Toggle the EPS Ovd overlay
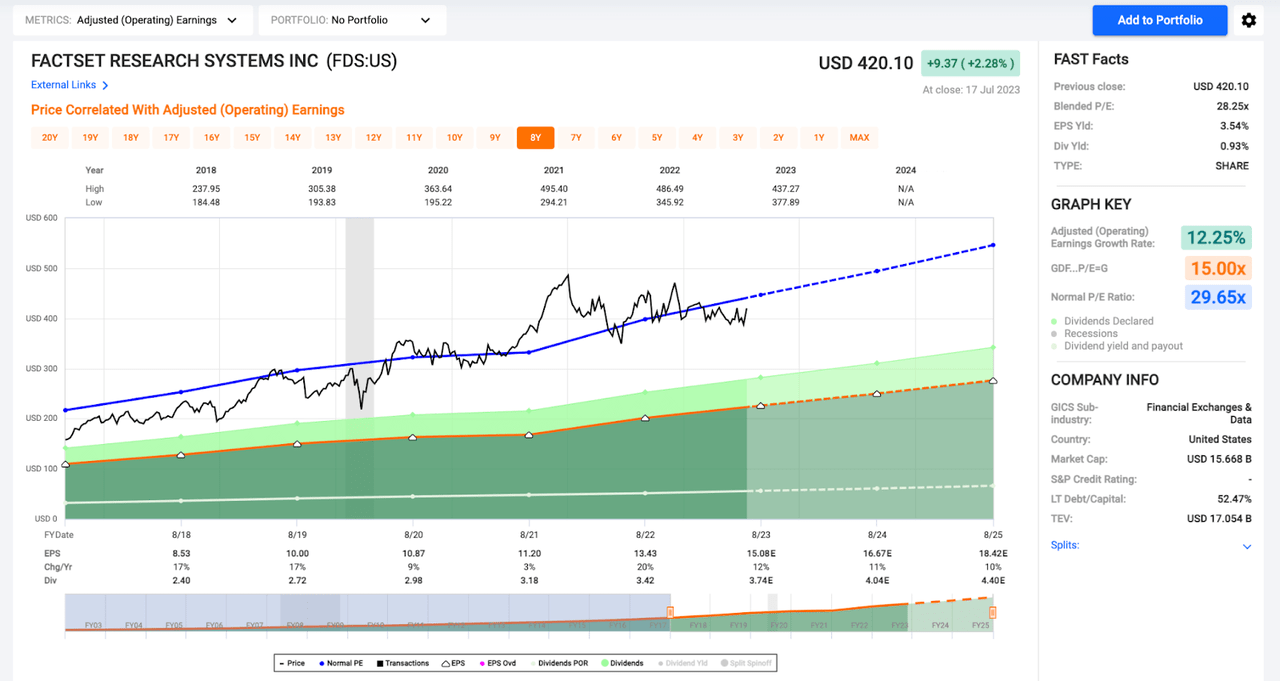This screenshot has width=1280, height=681. [481, 662]
